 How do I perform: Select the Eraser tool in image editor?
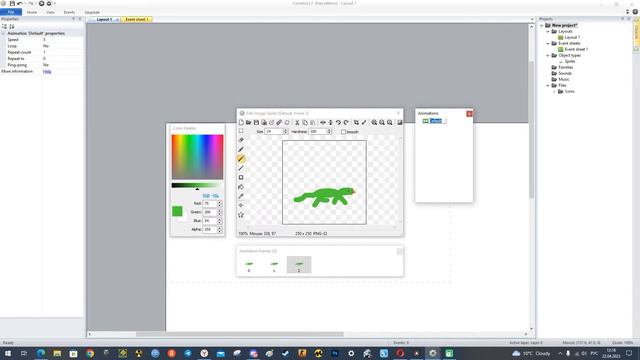click(241, 140)
